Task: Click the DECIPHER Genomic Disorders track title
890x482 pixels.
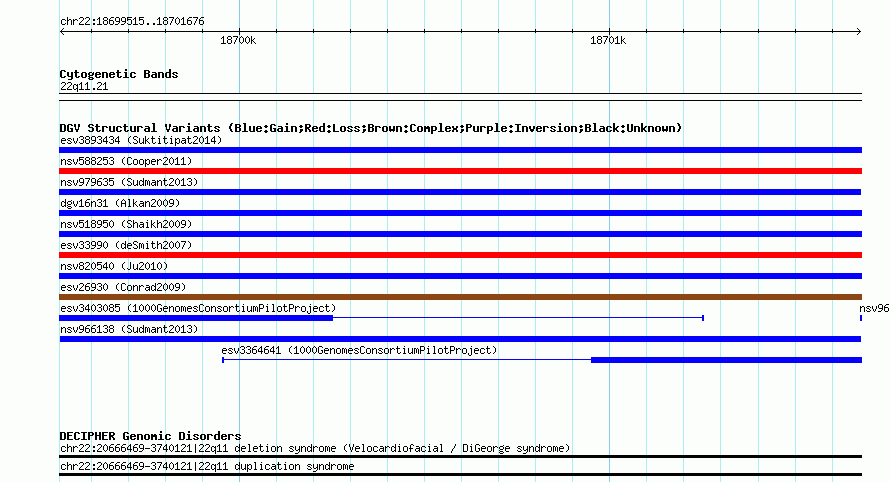Action: click(x=150, y=436)
